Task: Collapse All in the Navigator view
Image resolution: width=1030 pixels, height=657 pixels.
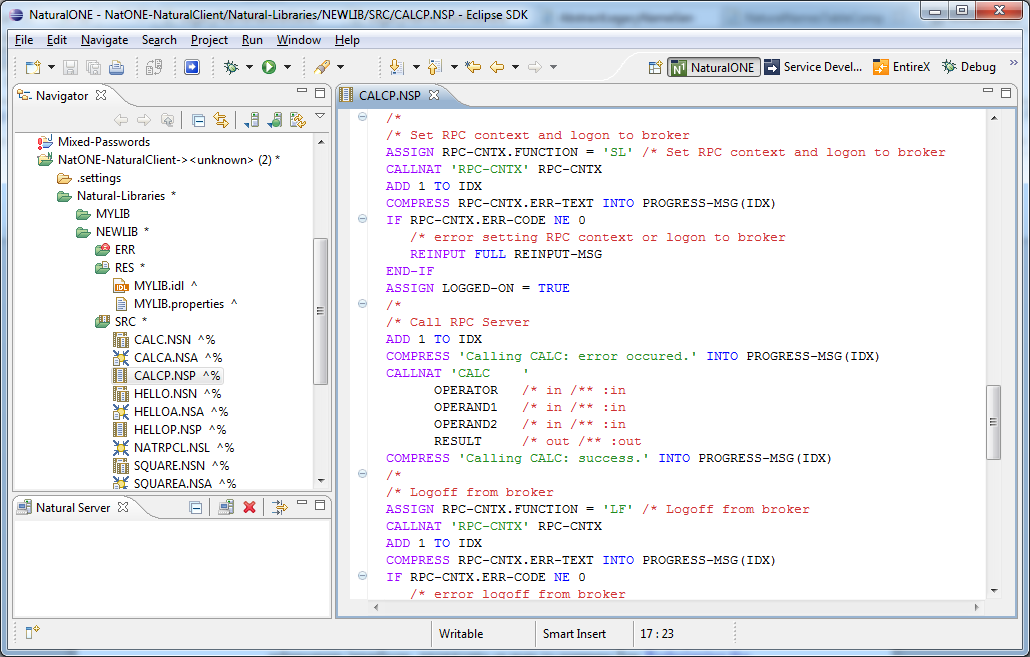Action: 198,120
